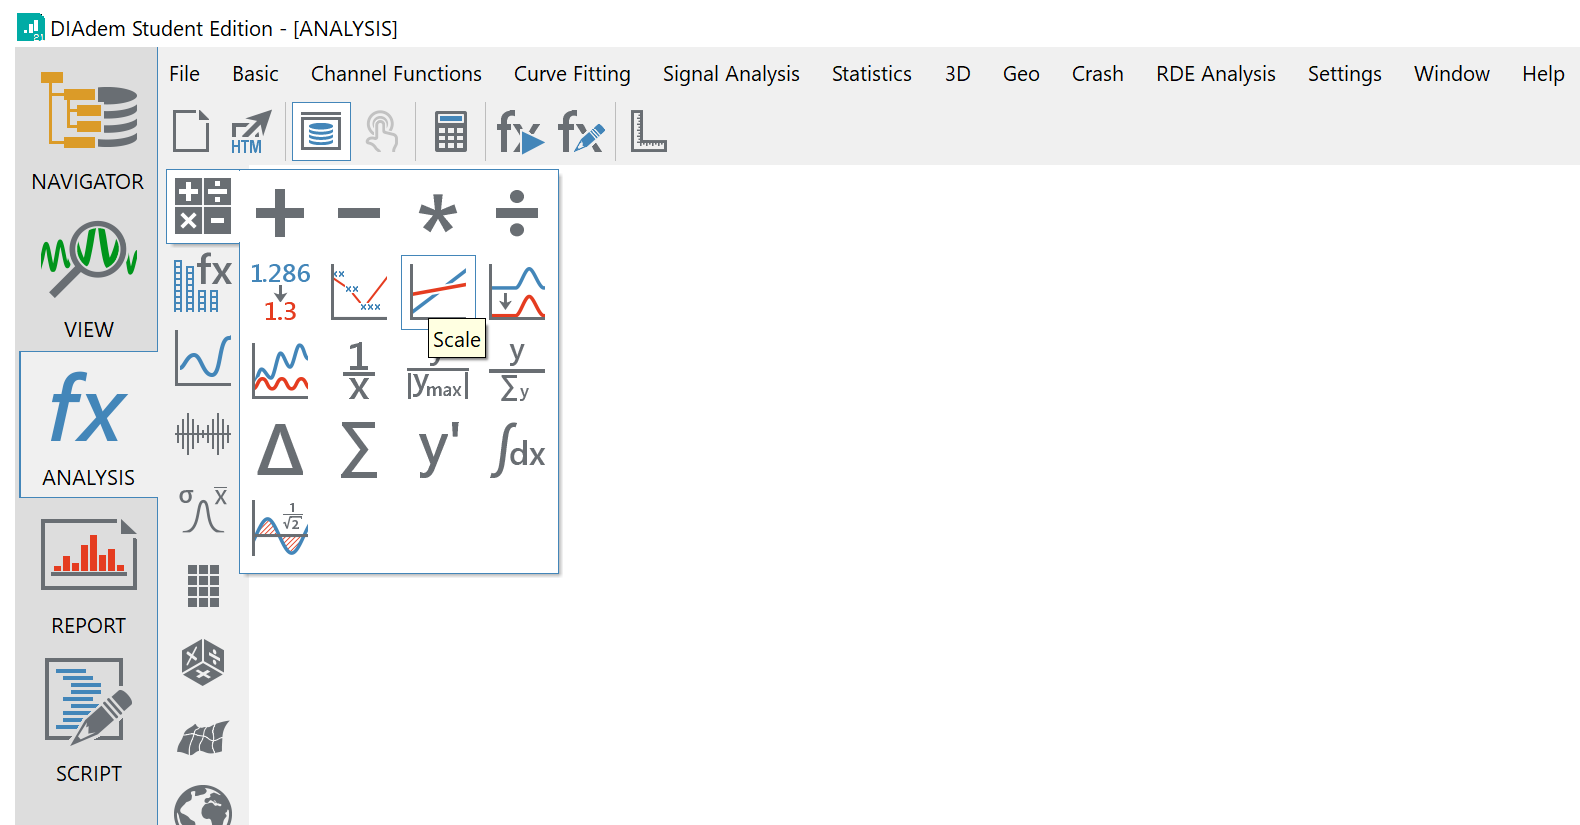Select the scatter points with red line icon
The image size is (1580, 825).
click(x=359, y=292)
